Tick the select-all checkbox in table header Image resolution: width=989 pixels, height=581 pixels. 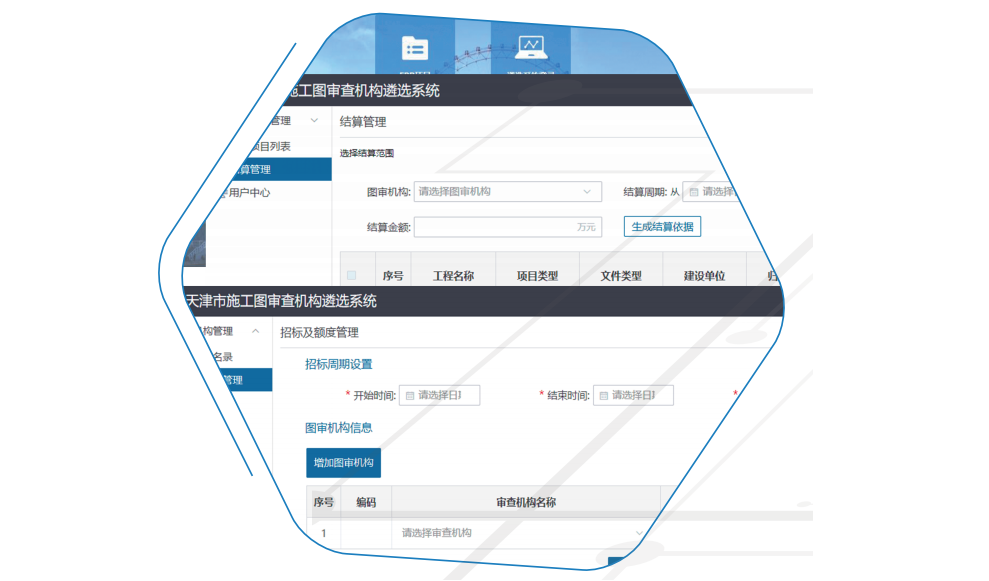351,276
